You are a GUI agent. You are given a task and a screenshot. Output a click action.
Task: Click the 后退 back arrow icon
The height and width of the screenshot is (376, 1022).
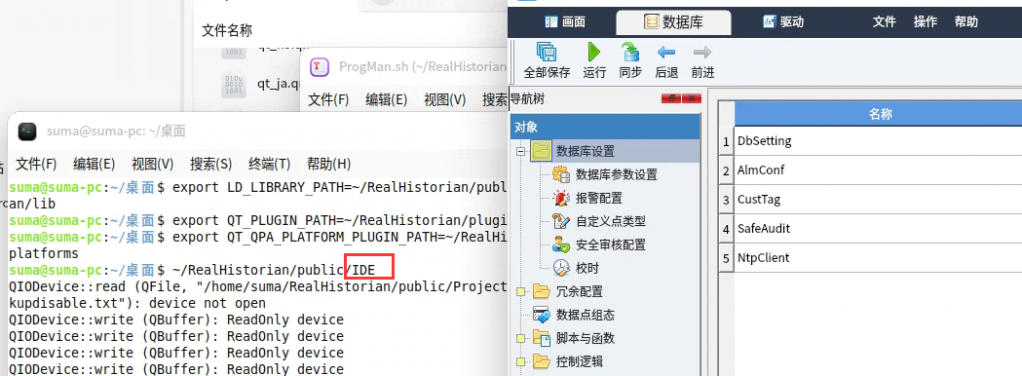pos(665,52)
